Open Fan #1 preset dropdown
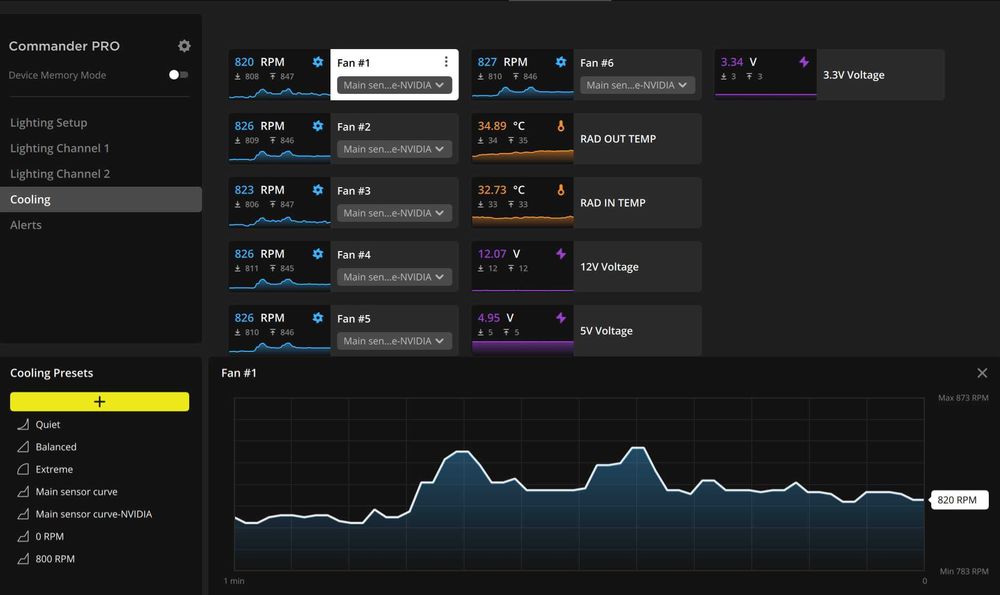1000x595 pixels. 394,85
